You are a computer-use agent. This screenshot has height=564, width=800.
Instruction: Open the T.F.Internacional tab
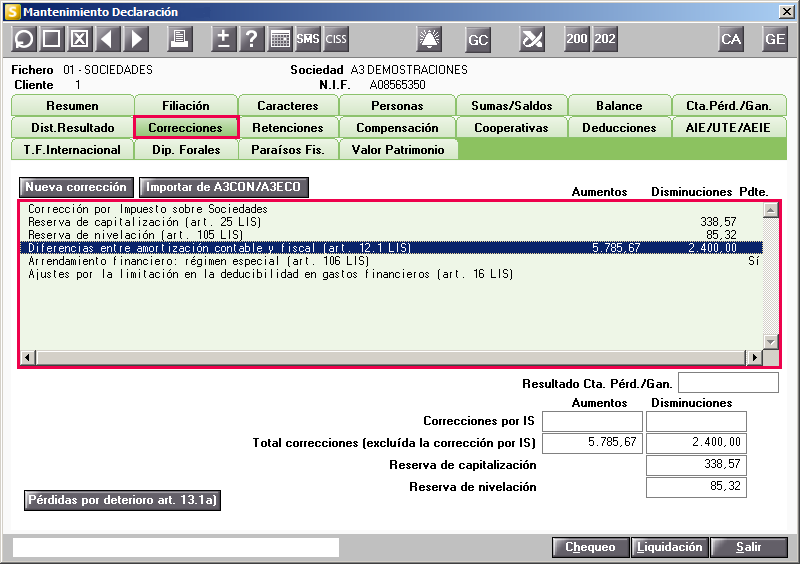(x=72, y=150)
